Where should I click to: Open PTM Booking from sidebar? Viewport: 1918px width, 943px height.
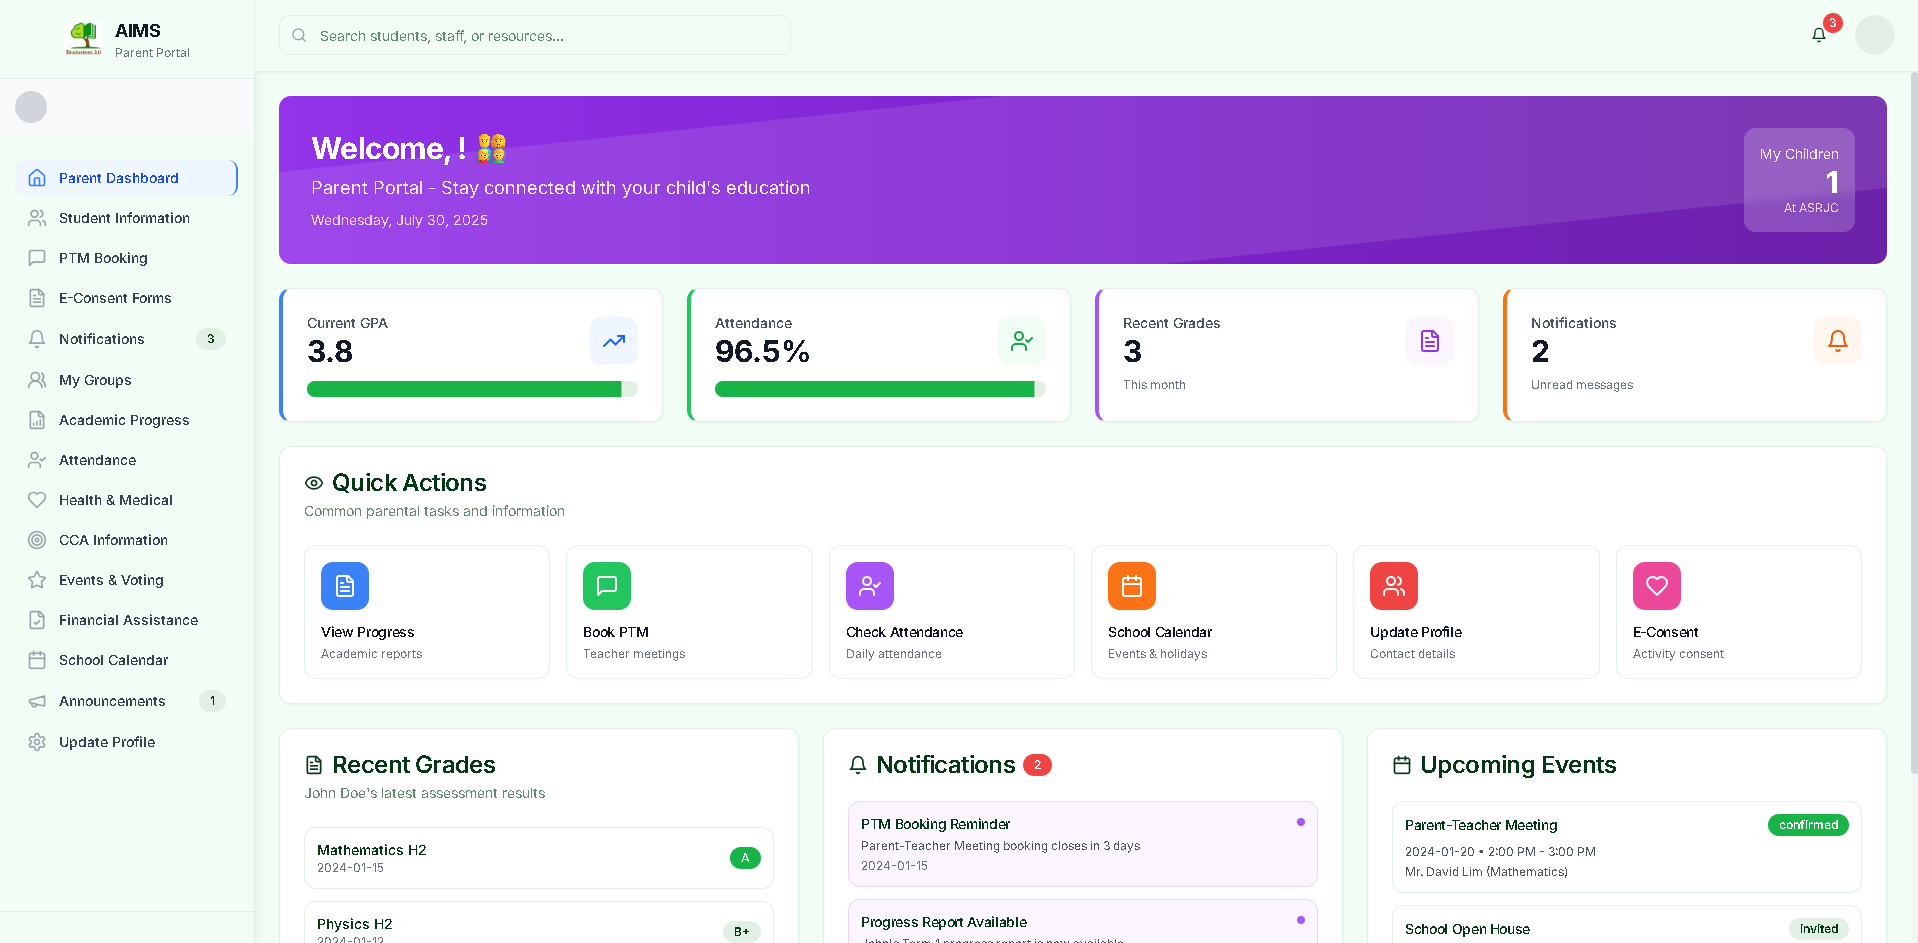[127, 258]
